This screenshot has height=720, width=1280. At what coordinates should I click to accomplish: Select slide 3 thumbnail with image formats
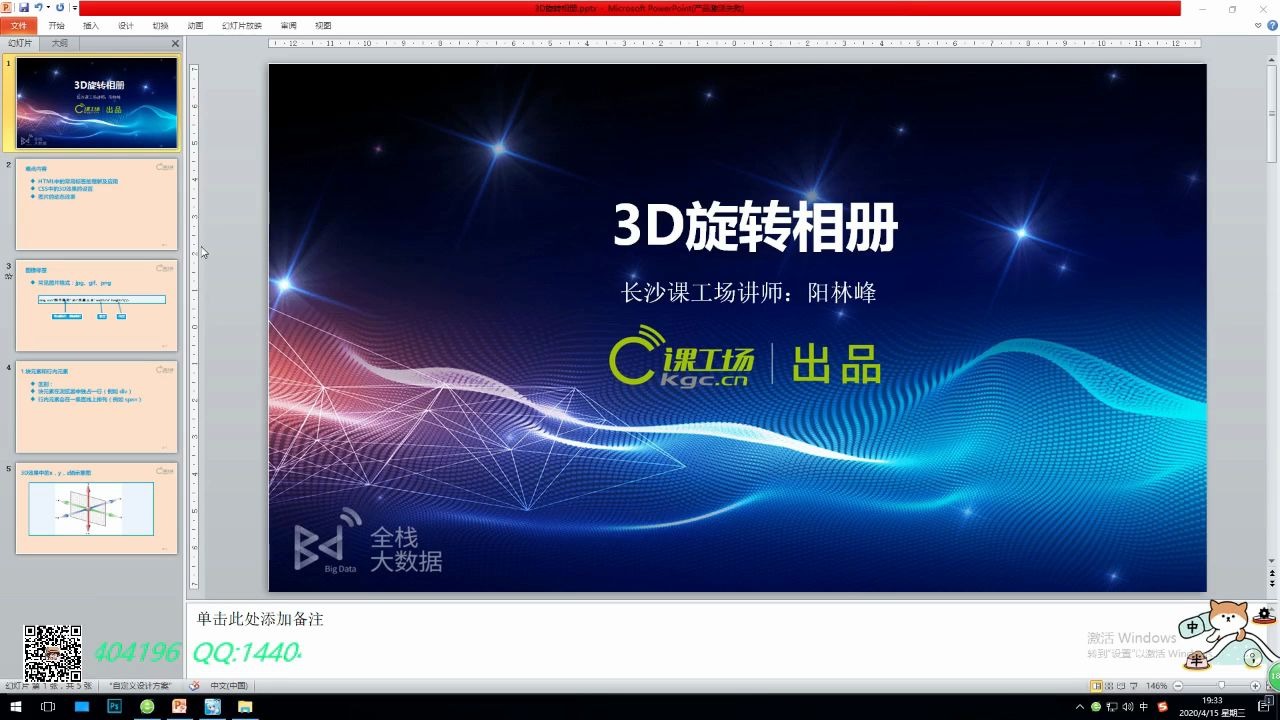97,306
